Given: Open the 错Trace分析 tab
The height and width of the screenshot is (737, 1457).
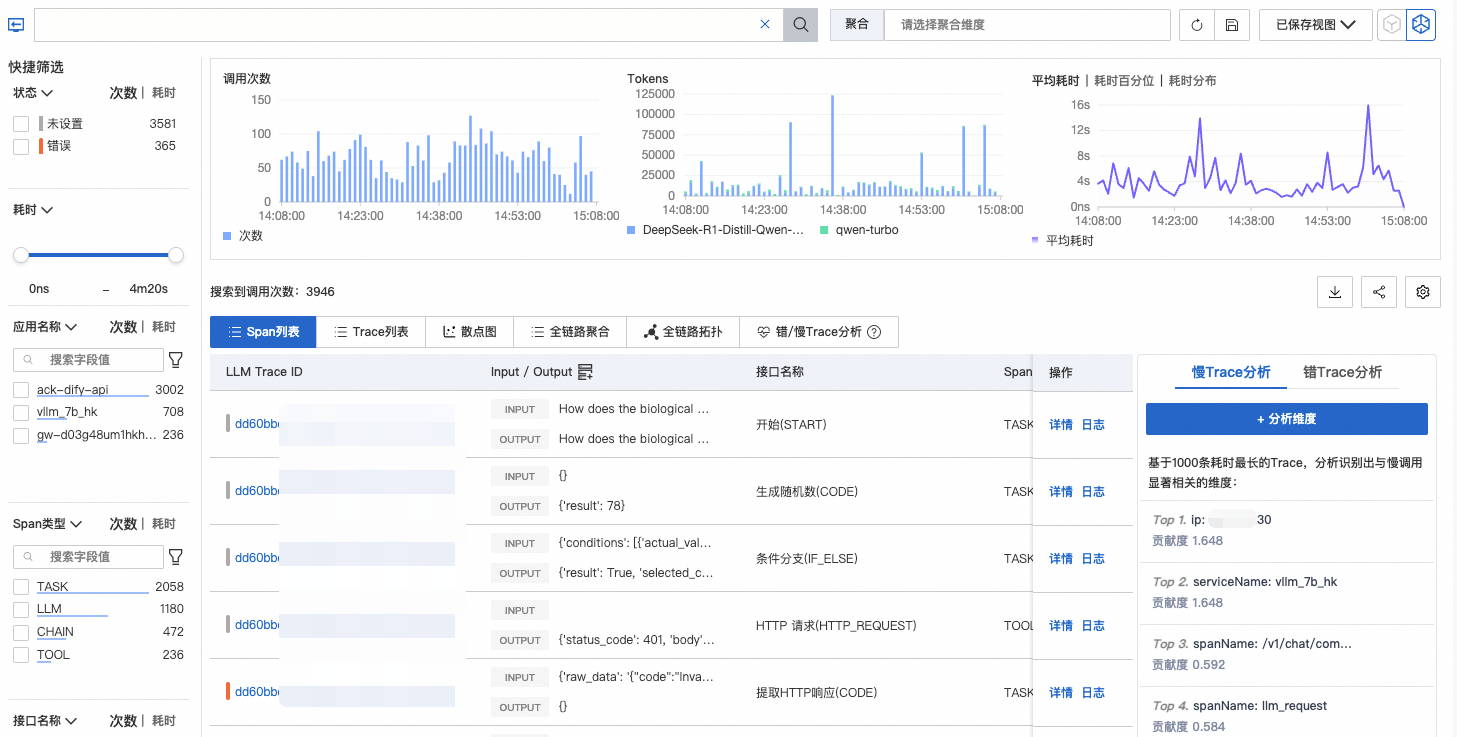Looking at the screenshot, I should point(1342,372).
